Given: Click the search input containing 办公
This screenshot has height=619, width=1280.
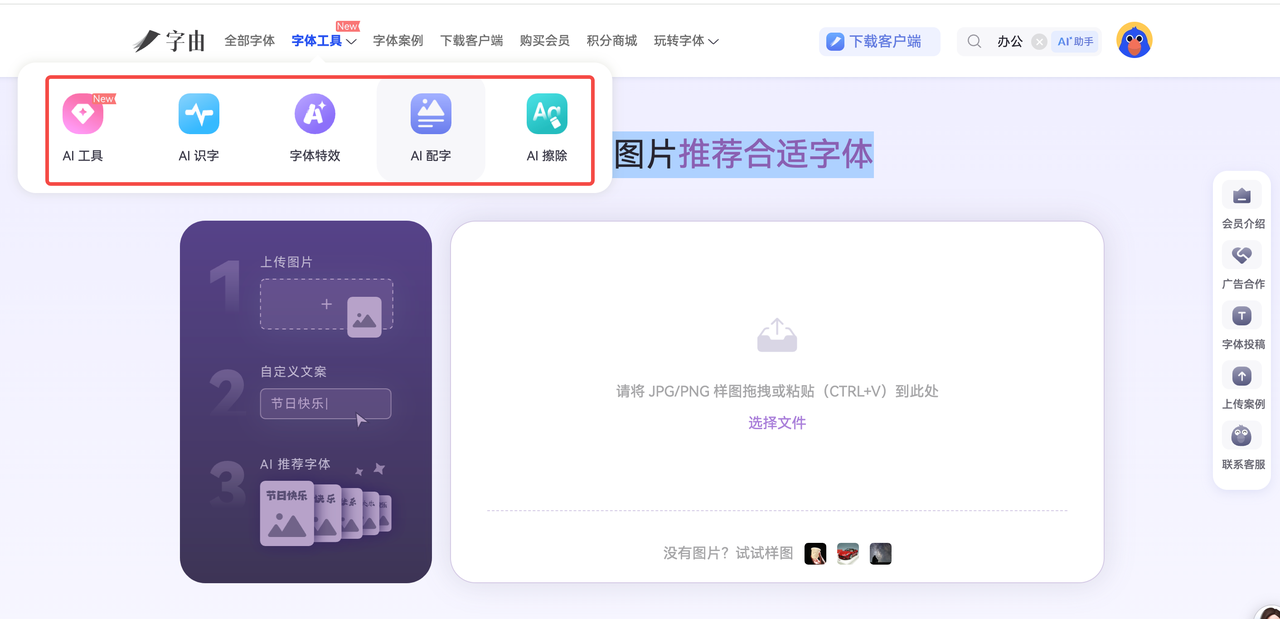Looking at the screenshot, I should (x=1009, y=42).
